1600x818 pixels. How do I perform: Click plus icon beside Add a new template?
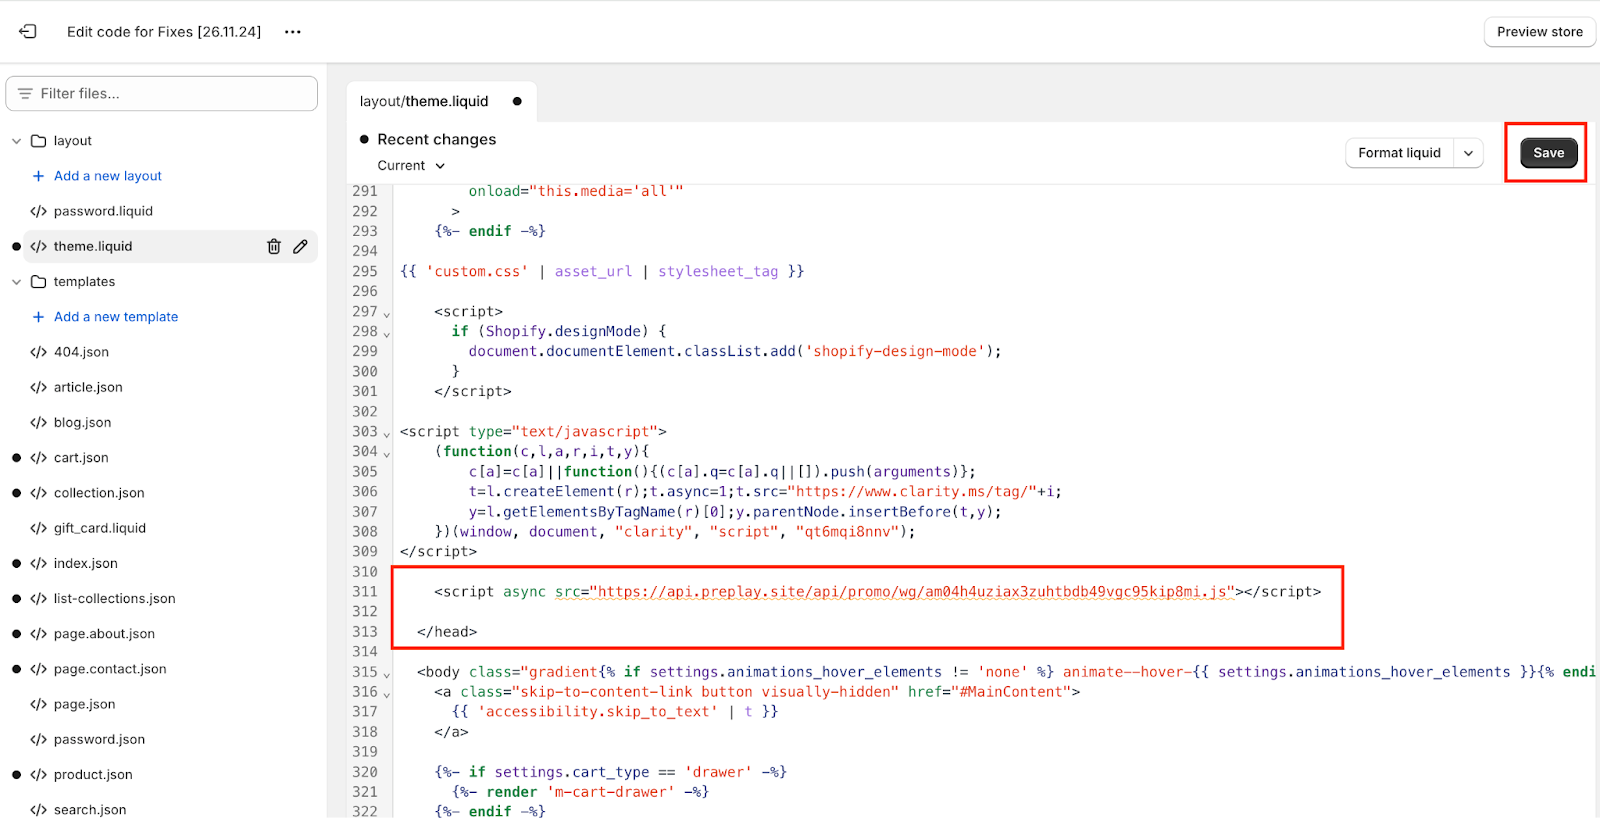tap(38, 317)
